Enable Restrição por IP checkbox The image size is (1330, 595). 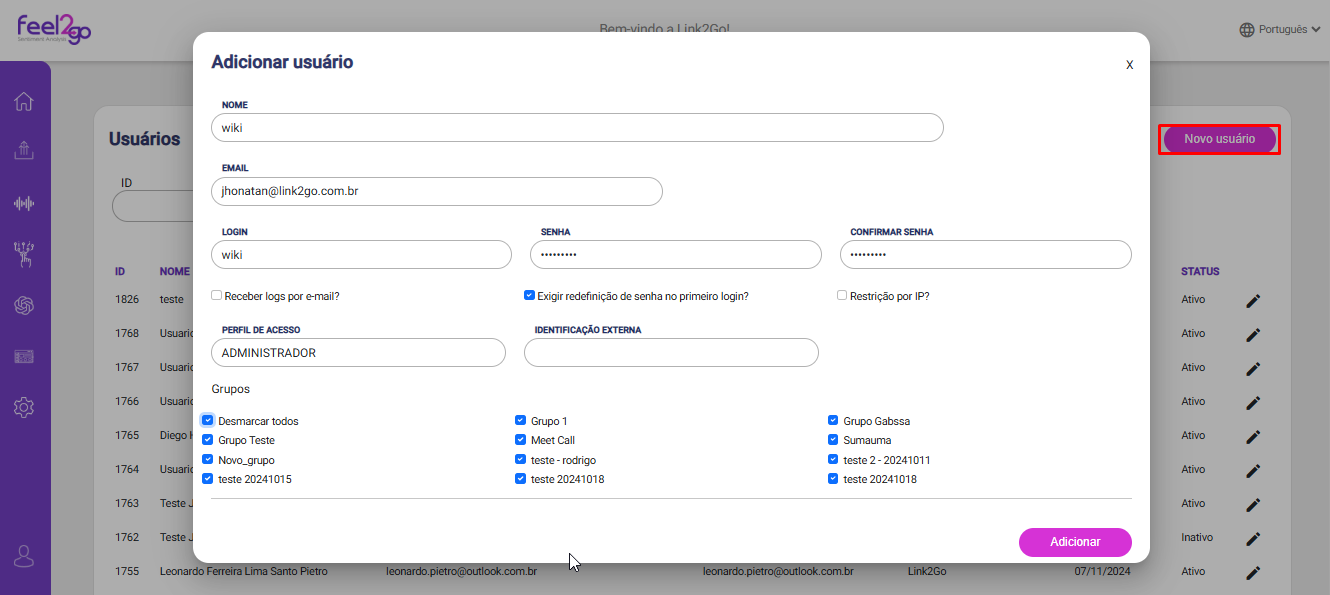click(x=842, y=295)
